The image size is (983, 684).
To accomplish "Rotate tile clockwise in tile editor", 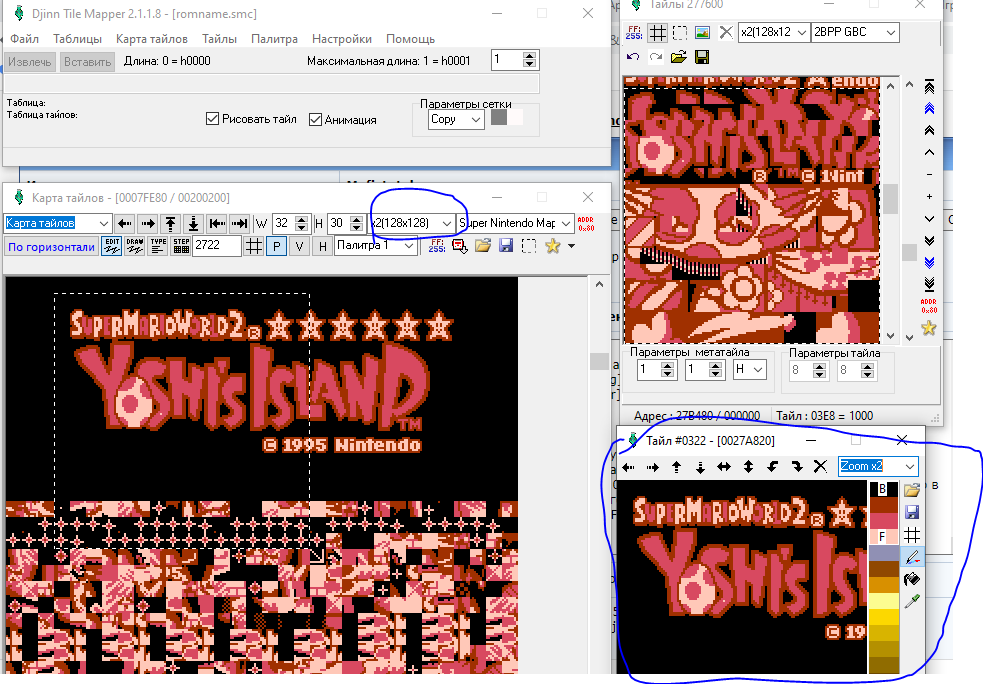I will coord(796,466).
